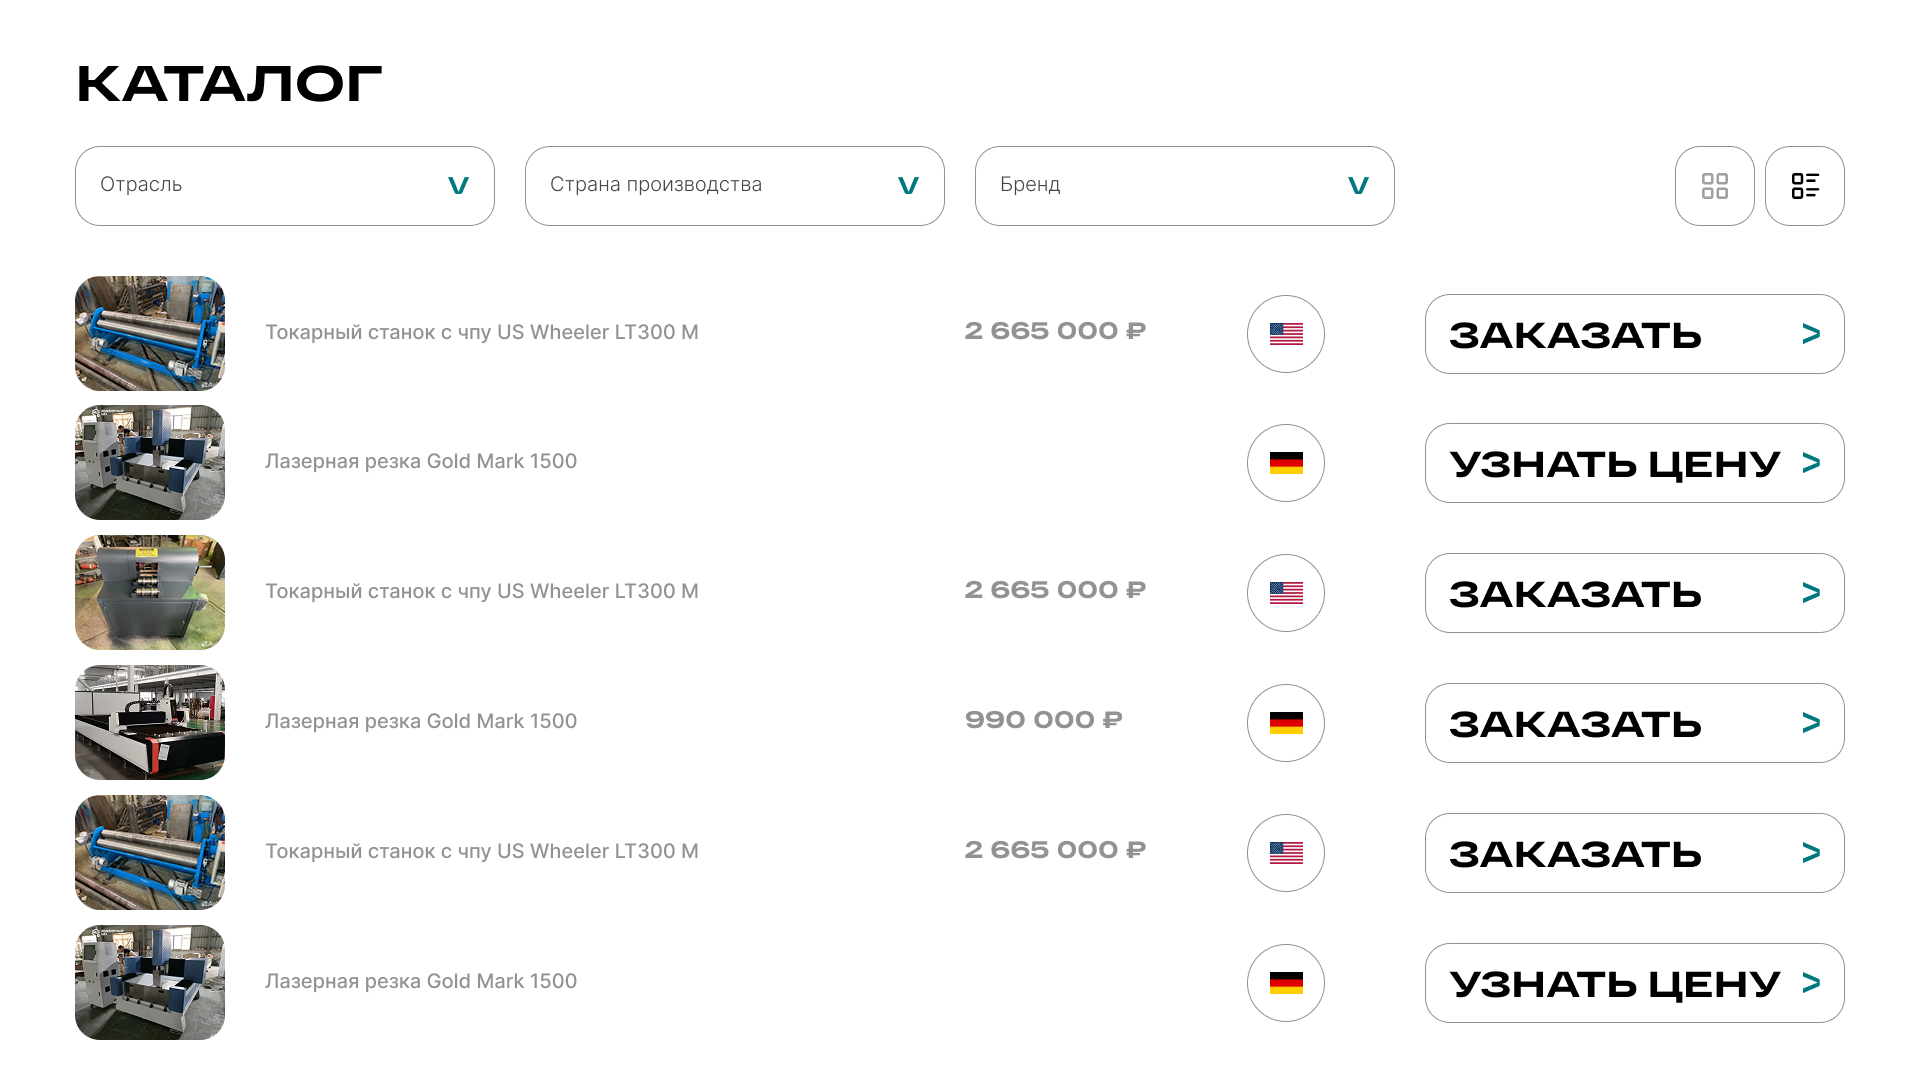Screen dimensions: 1920x1080
Task: Click the arrow on the fifth row Заказать button
Action: click(x=1810, y=853)
